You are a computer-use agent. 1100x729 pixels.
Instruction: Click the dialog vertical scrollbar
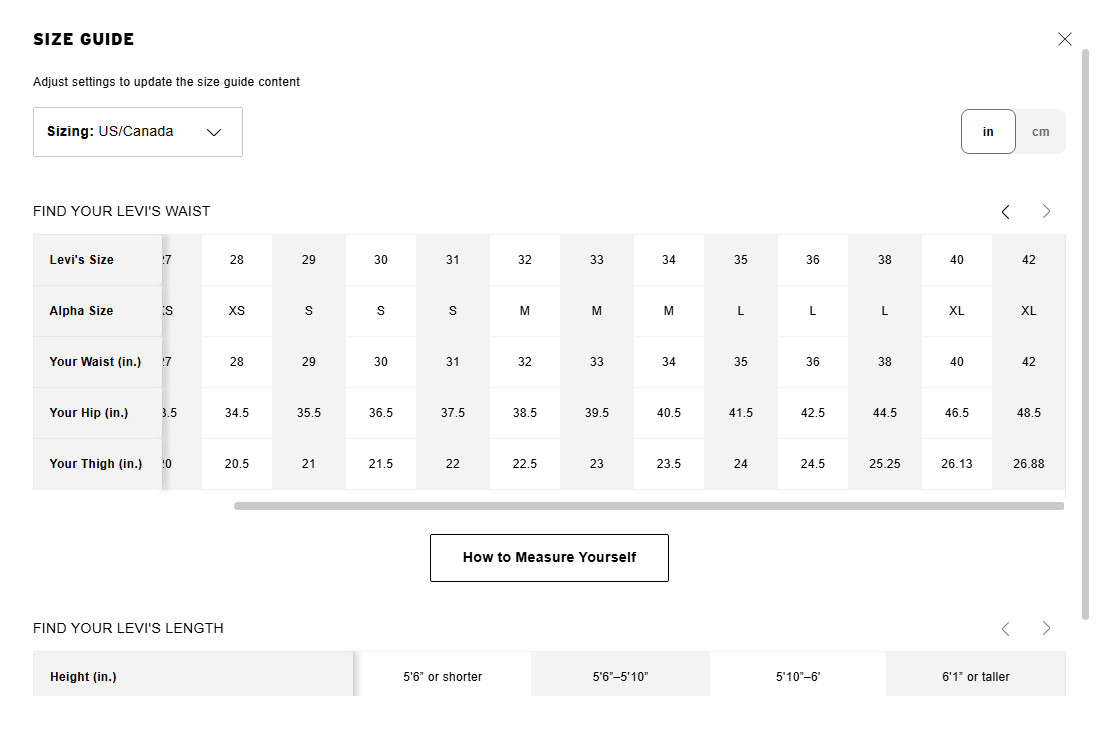pyautogui.click(x=1085, y=334)
